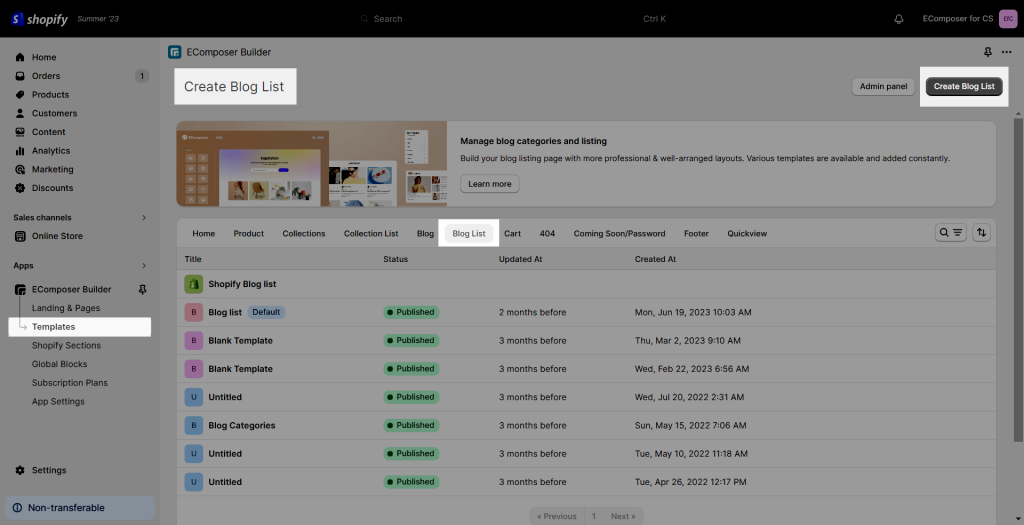Open EComposer for CS account avatar
Viewport: 1024px width, 525px height.
click(x=1008, y=19)
